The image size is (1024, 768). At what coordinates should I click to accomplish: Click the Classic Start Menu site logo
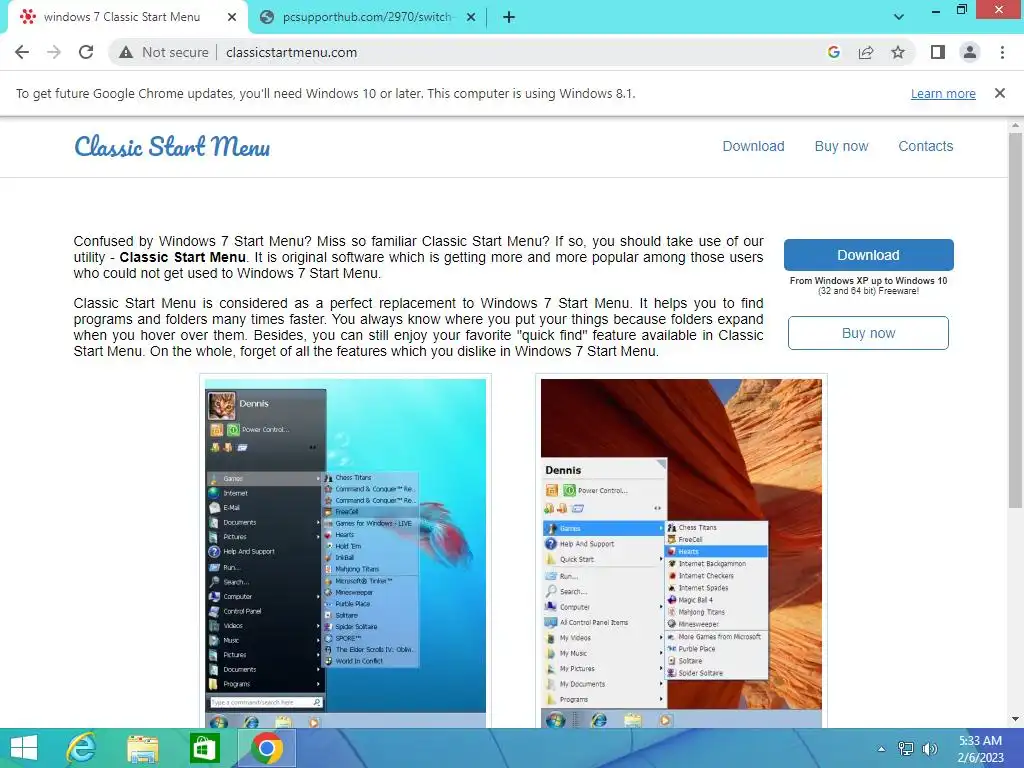(x=172, y=146)
